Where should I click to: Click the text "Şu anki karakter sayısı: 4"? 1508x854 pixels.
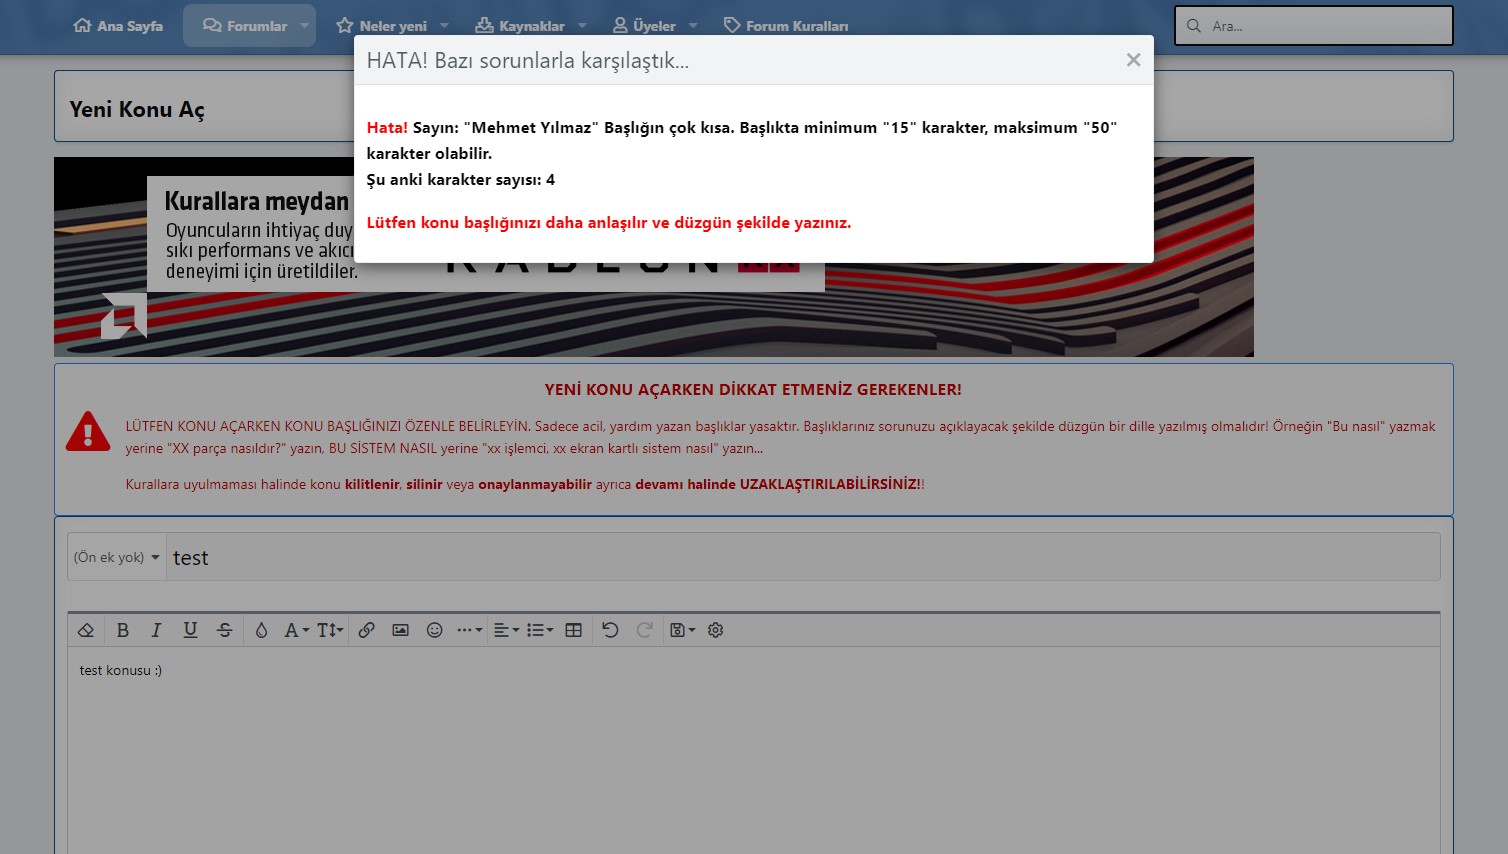point(461,180)
